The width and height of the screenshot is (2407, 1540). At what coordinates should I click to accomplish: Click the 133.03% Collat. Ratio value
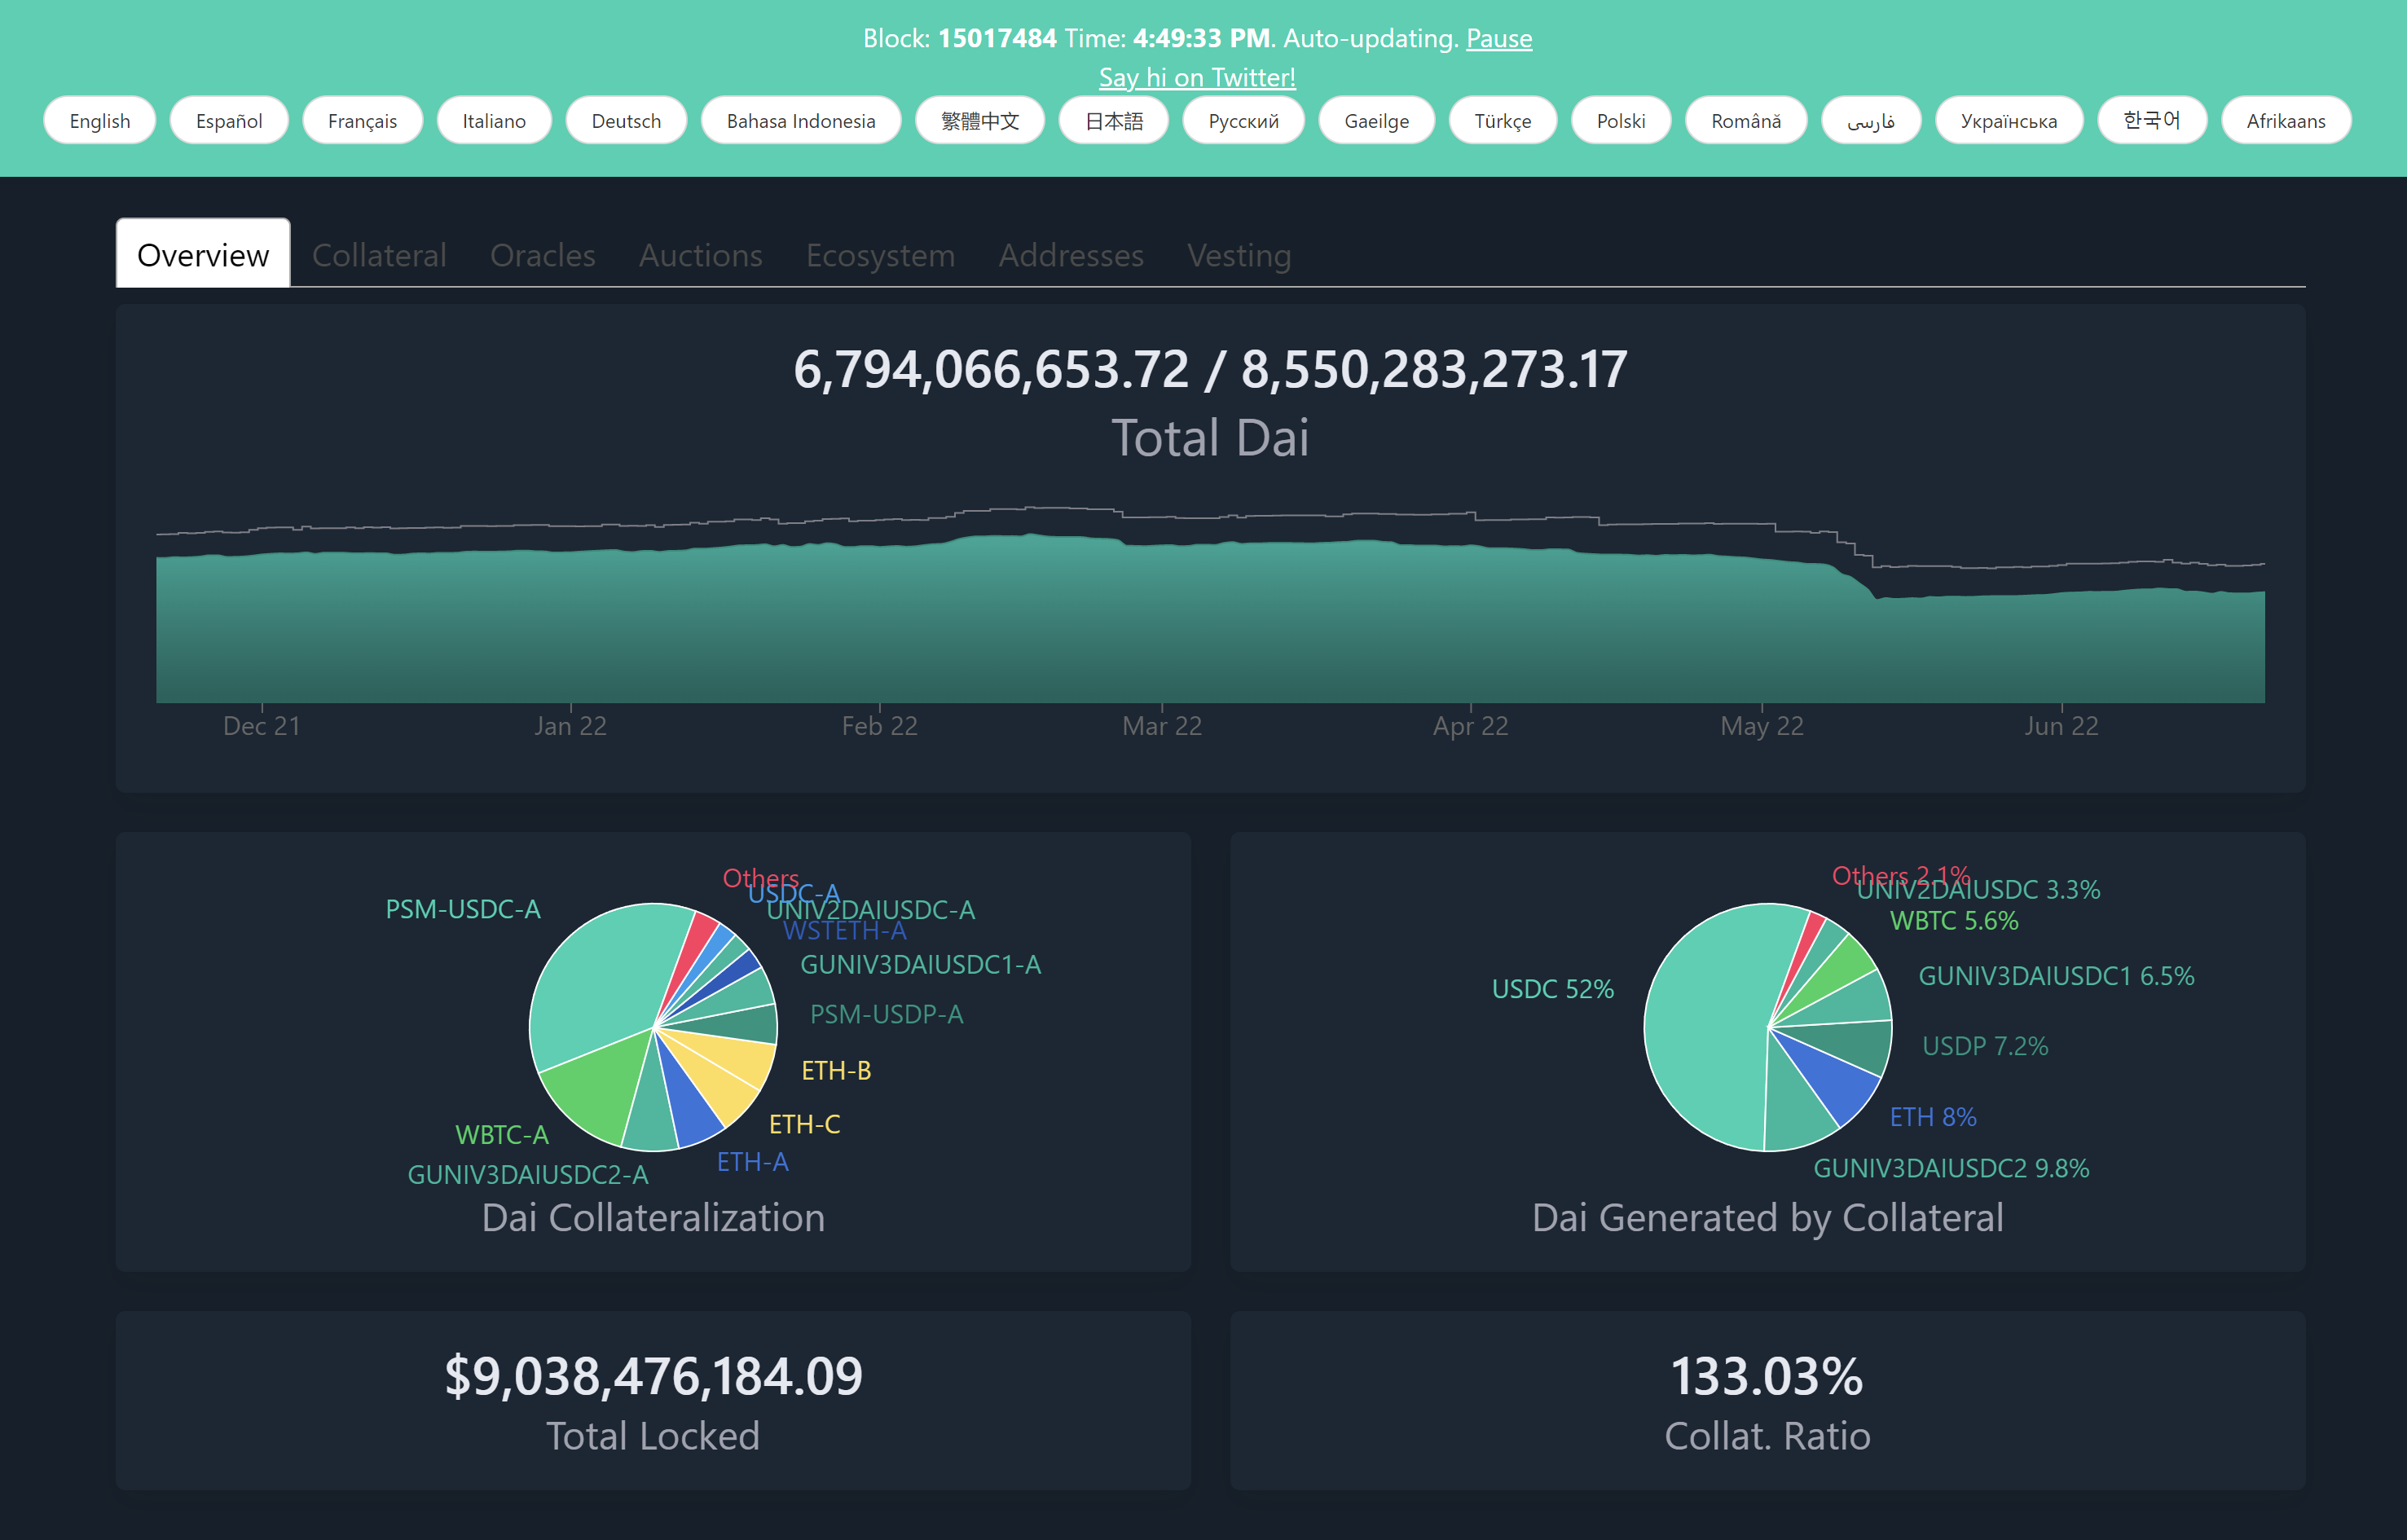click(1767, 1376)
